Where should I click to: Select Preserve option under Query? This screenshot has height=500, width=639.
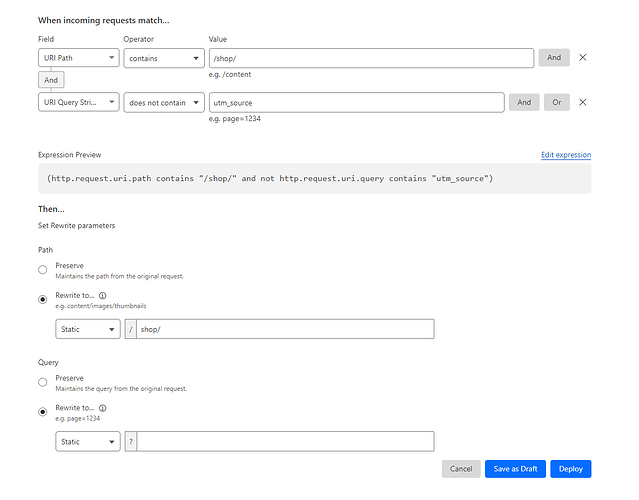[x=42, y=382]
